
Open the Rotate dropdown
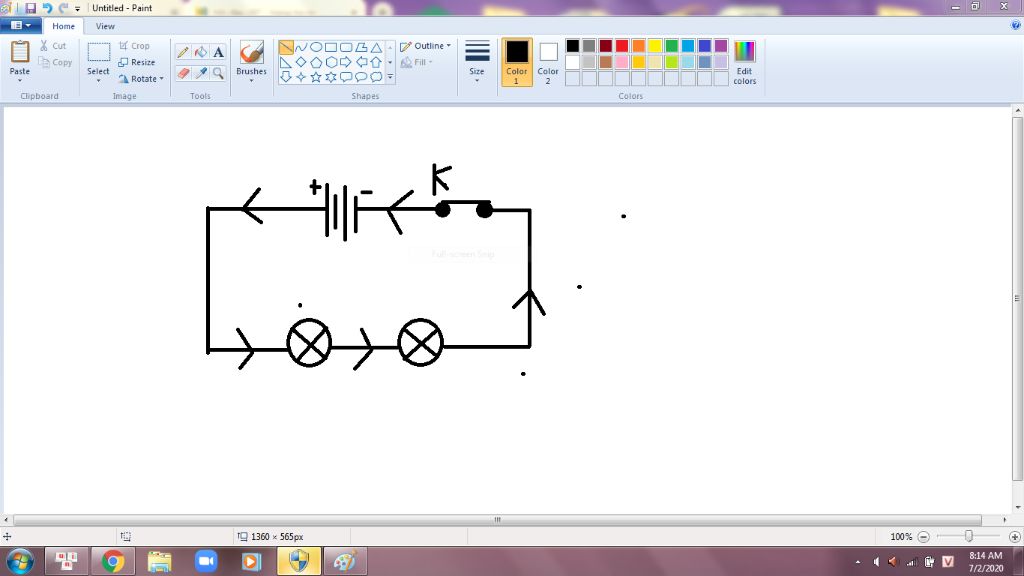[141, 78]
